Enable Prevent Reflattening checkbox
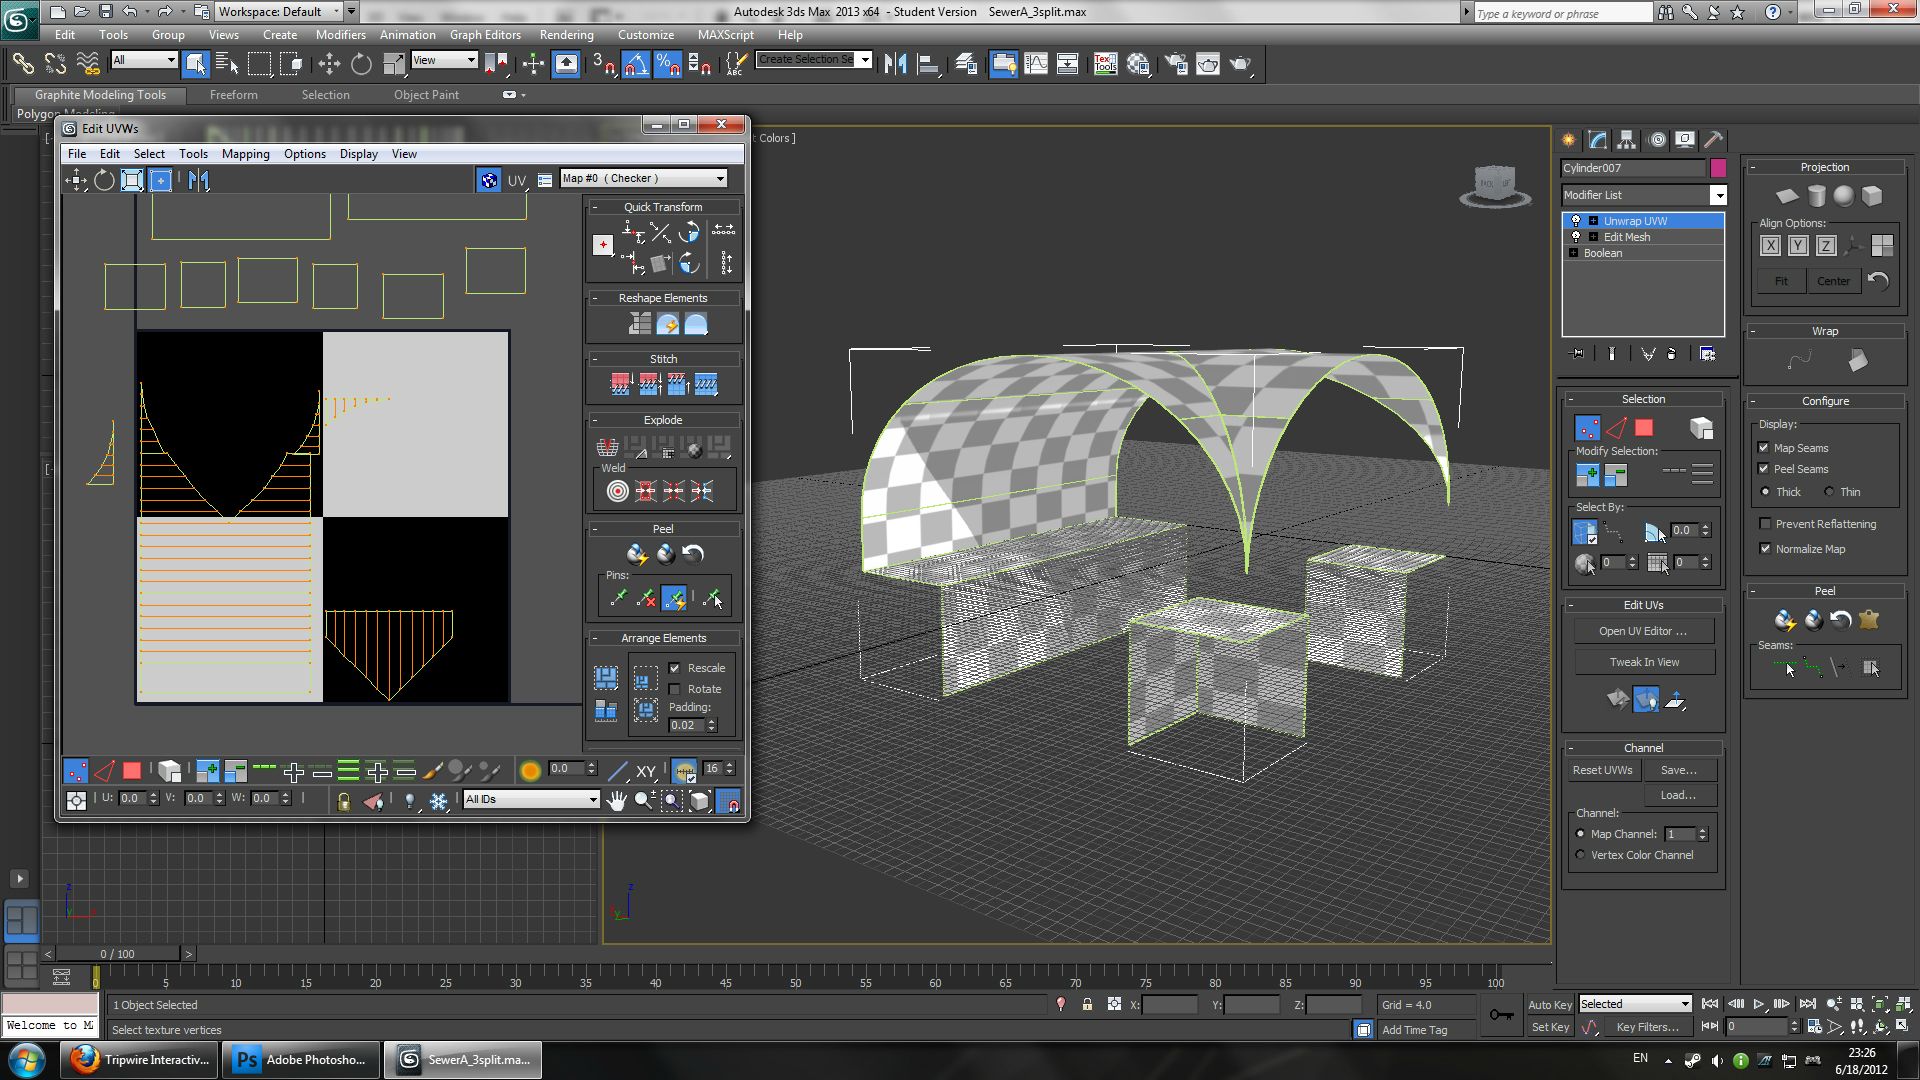 tap(1765, 523)
